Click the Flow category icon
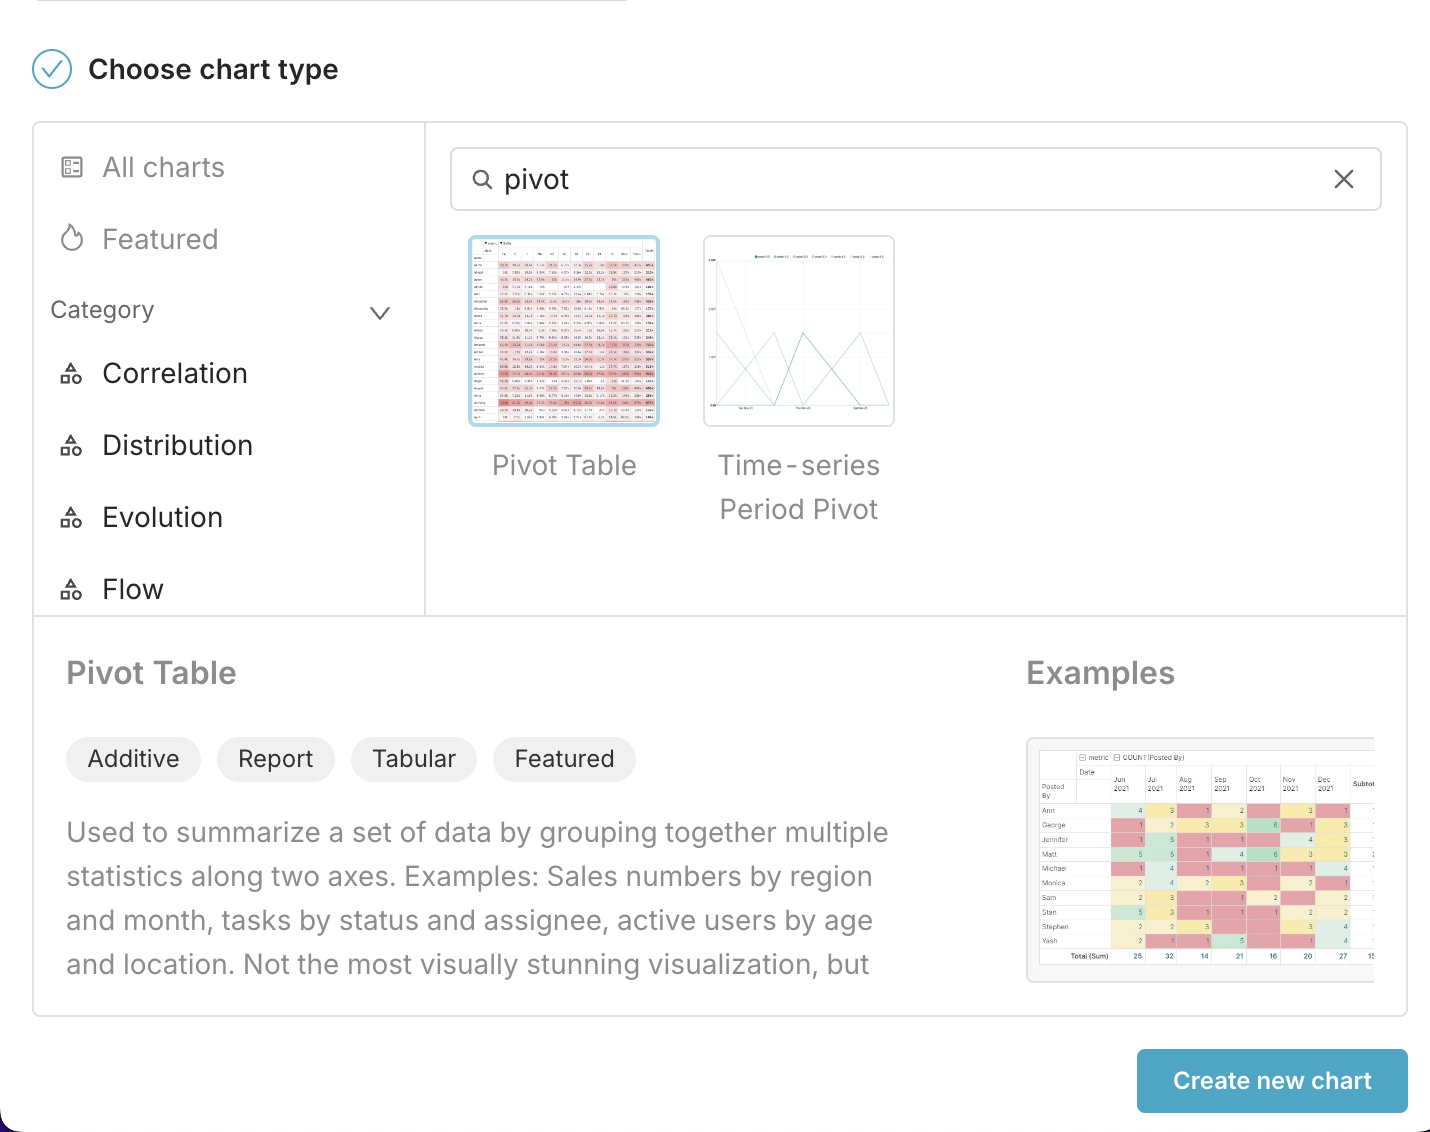This screenshot has height=1132, width=1430. click(x=71, y=590)
